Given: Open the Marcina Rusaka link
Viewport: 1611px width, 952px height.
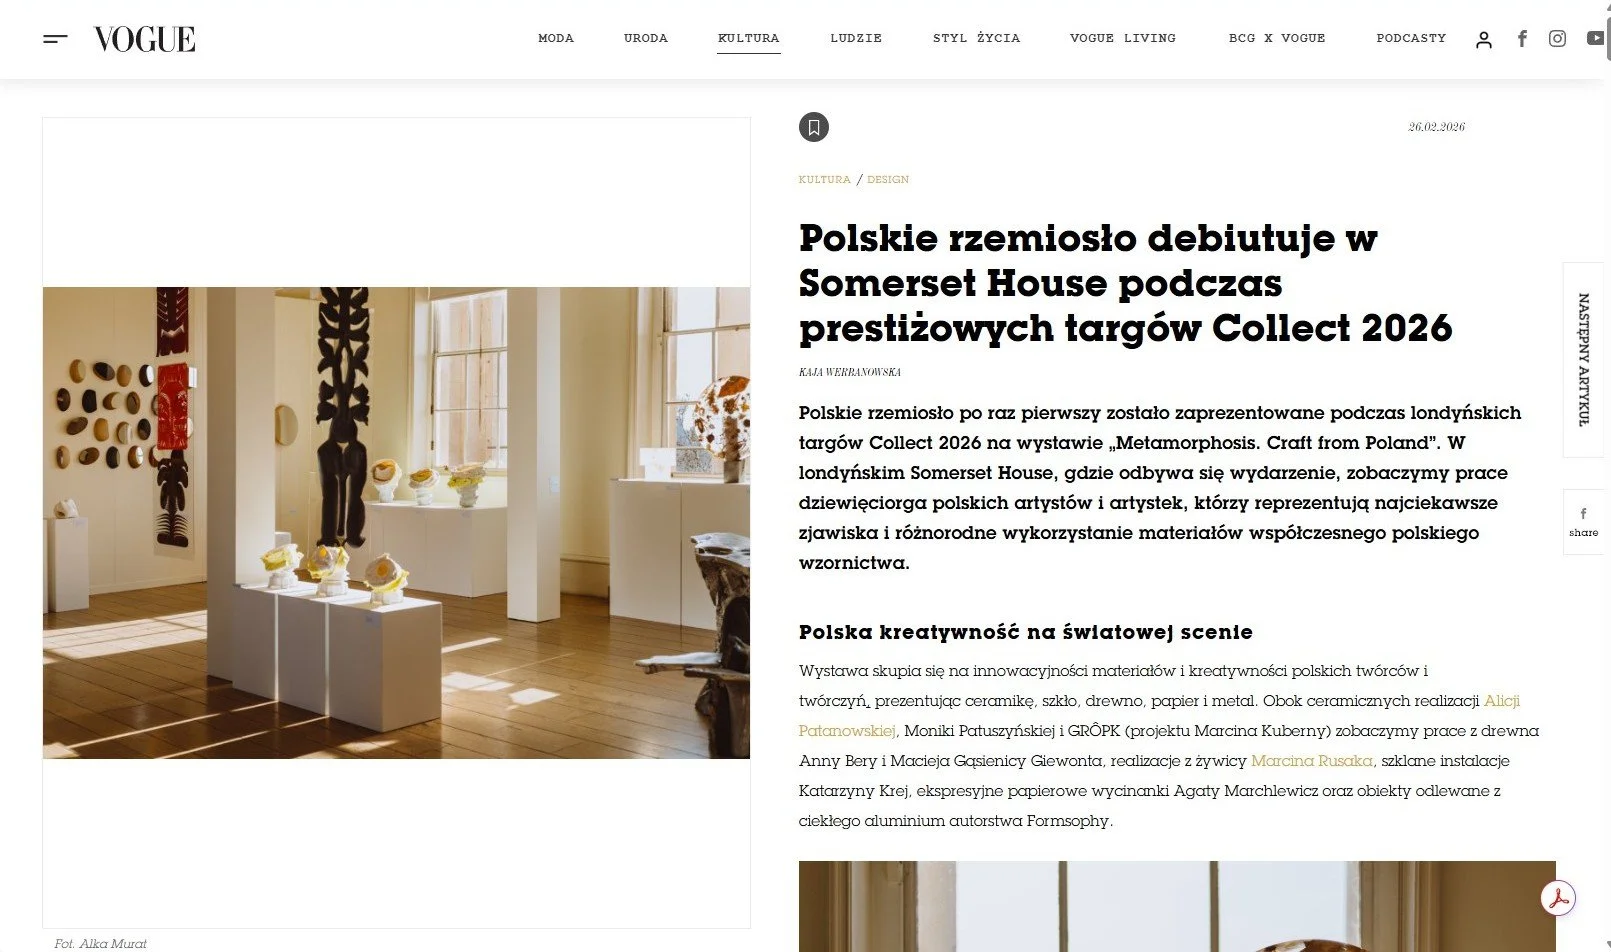Looking at the screenshot, I should coord(1312,761).
